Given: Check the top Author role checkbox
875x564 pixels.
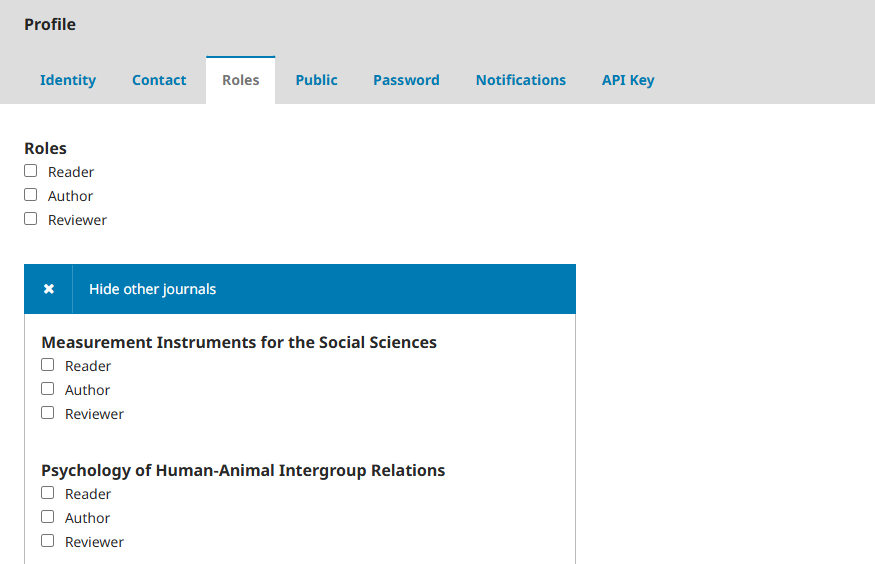Looking at the screenshot, I should tap(31, 195).
